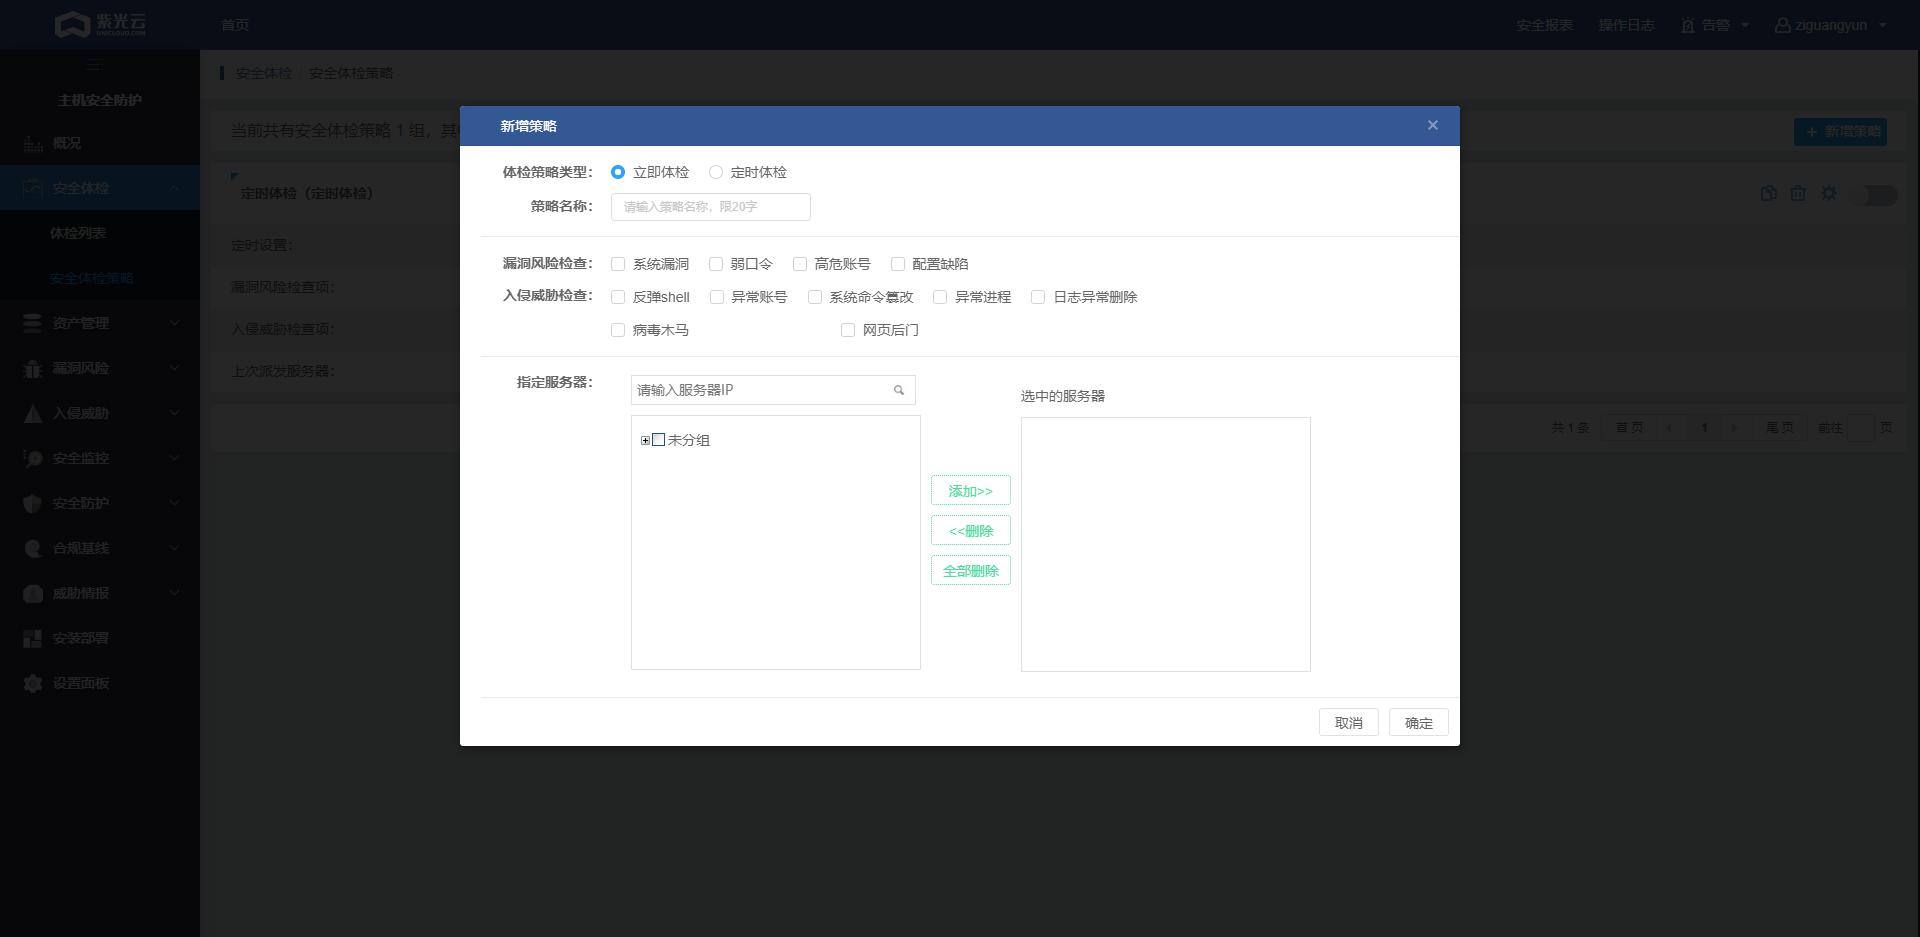The image size is (1920, 937).
Task: Click the 紫光云 logo
Action: coord(100,24)
